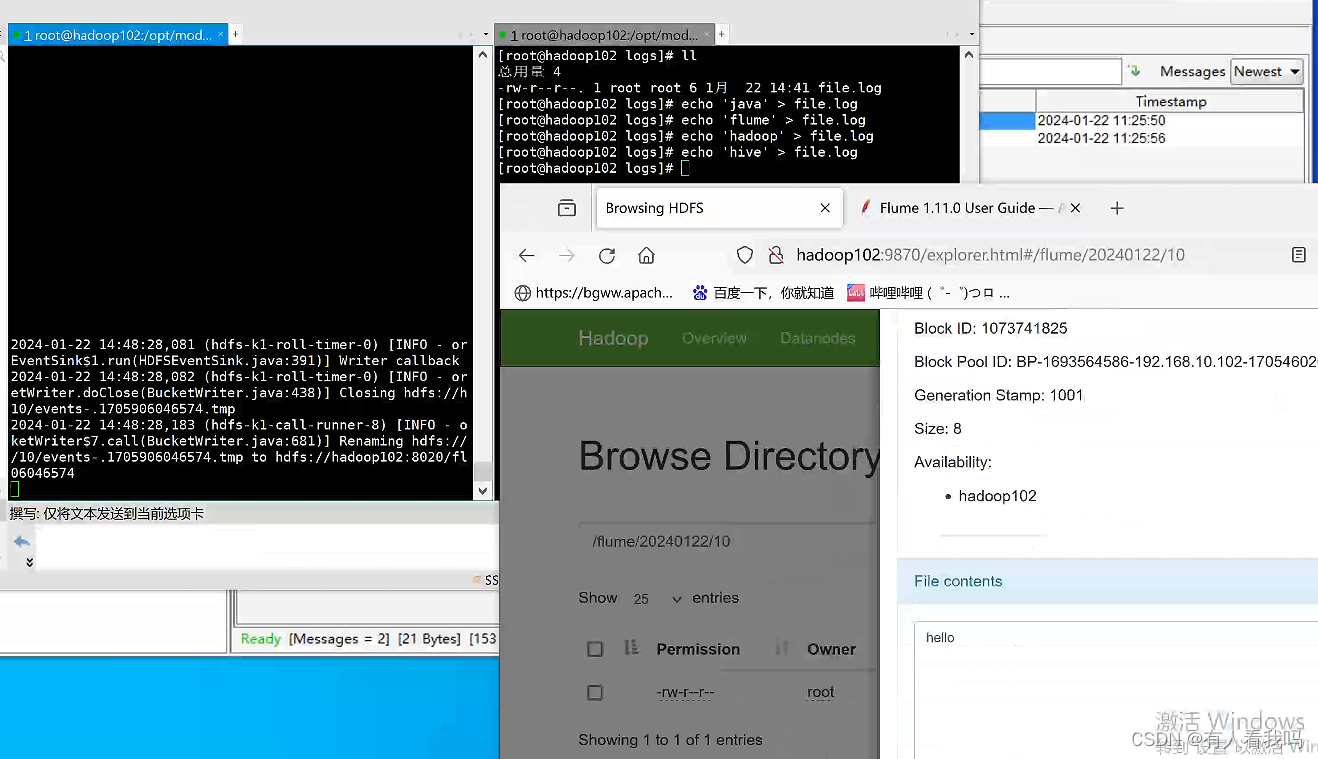Screen dimensions: 1318x759
Task: Click the file contents box showing hello
Action: (1116, 690)
